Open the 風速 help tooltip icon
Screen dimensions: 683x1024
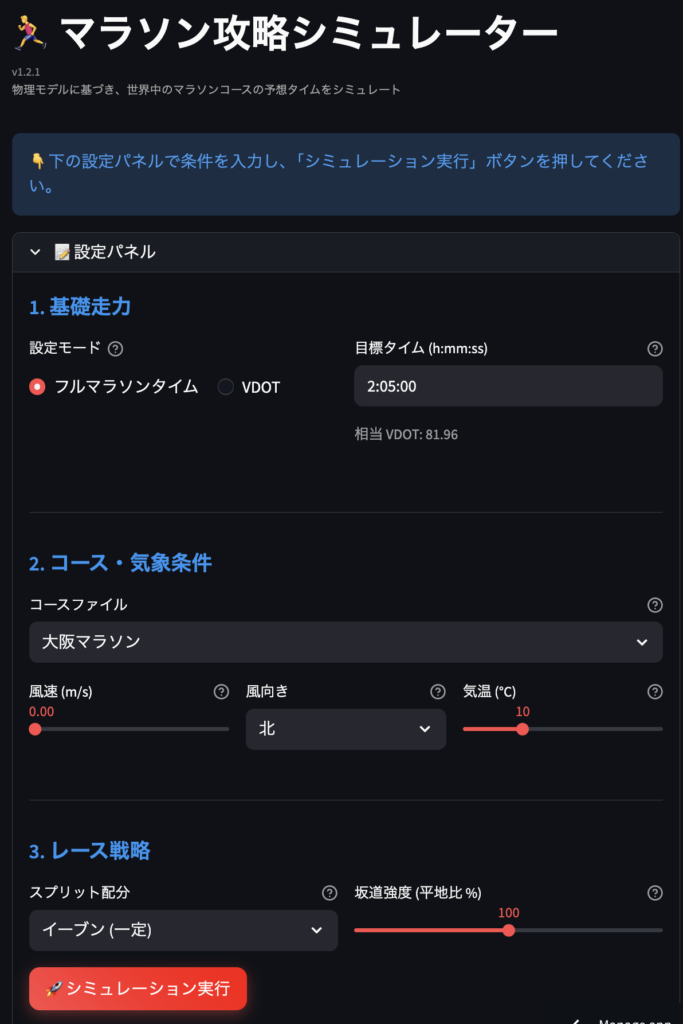pos(221,691)
